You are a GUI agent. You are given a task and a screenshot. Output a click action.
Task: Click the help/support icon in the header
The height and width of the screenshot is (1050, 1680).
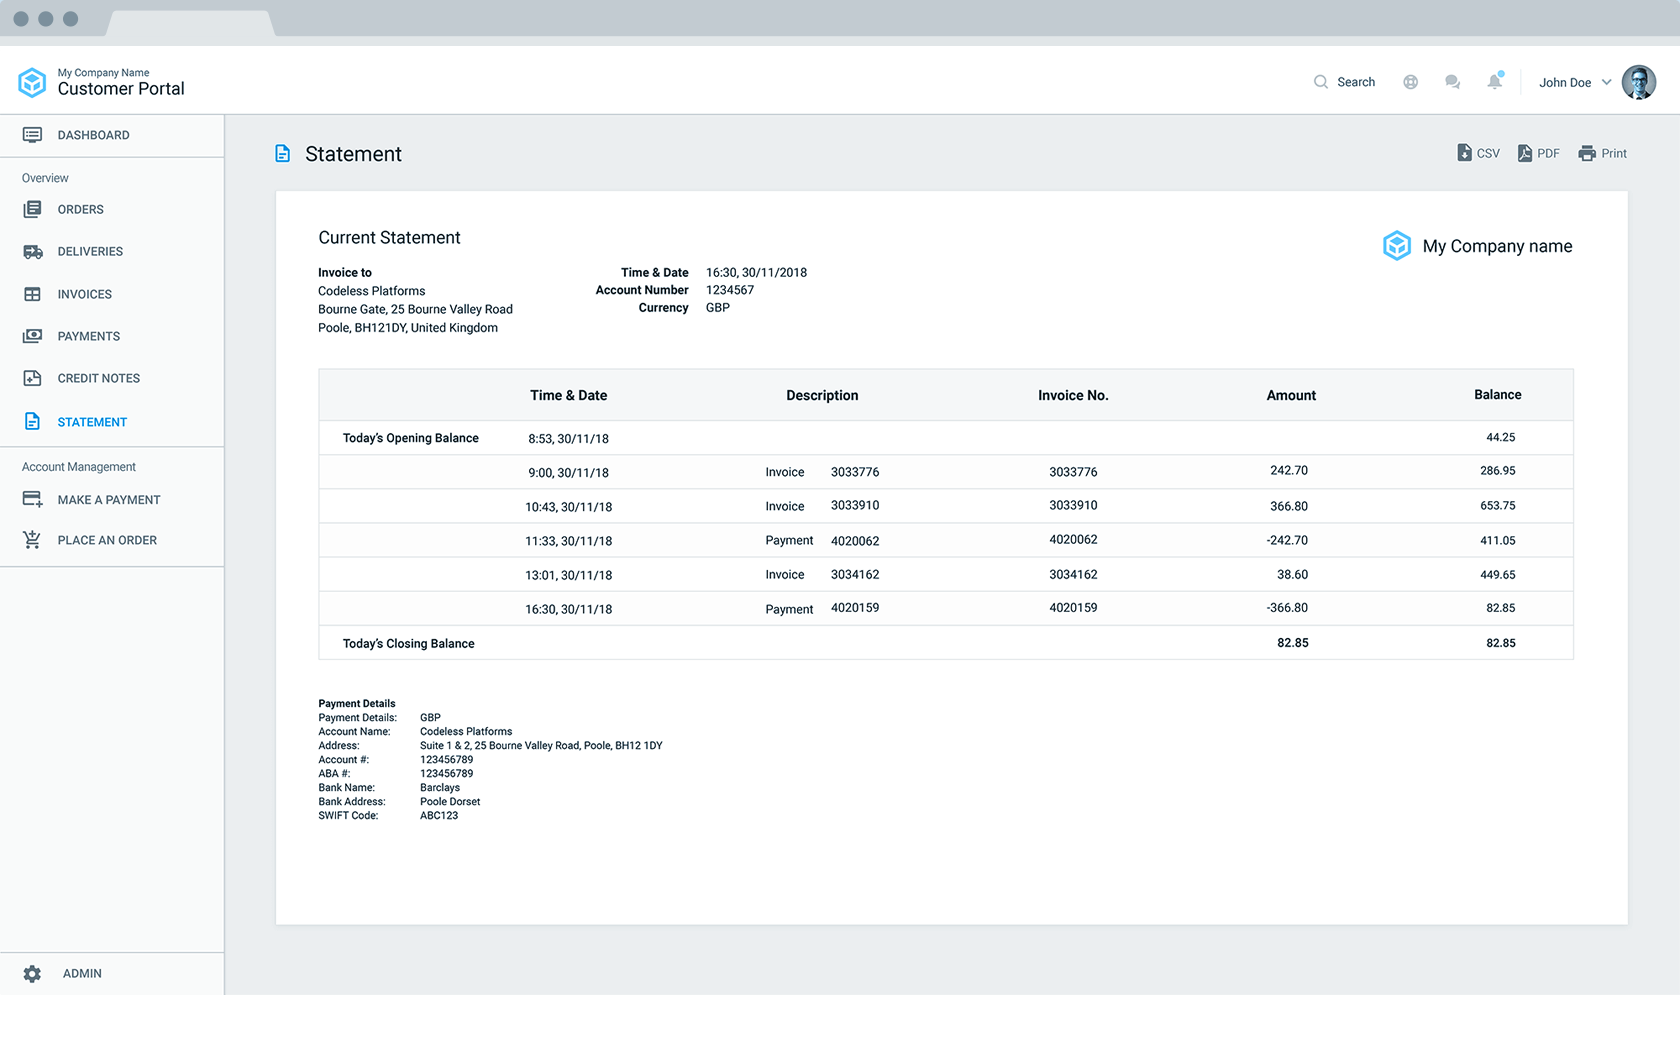point(1410,82)
